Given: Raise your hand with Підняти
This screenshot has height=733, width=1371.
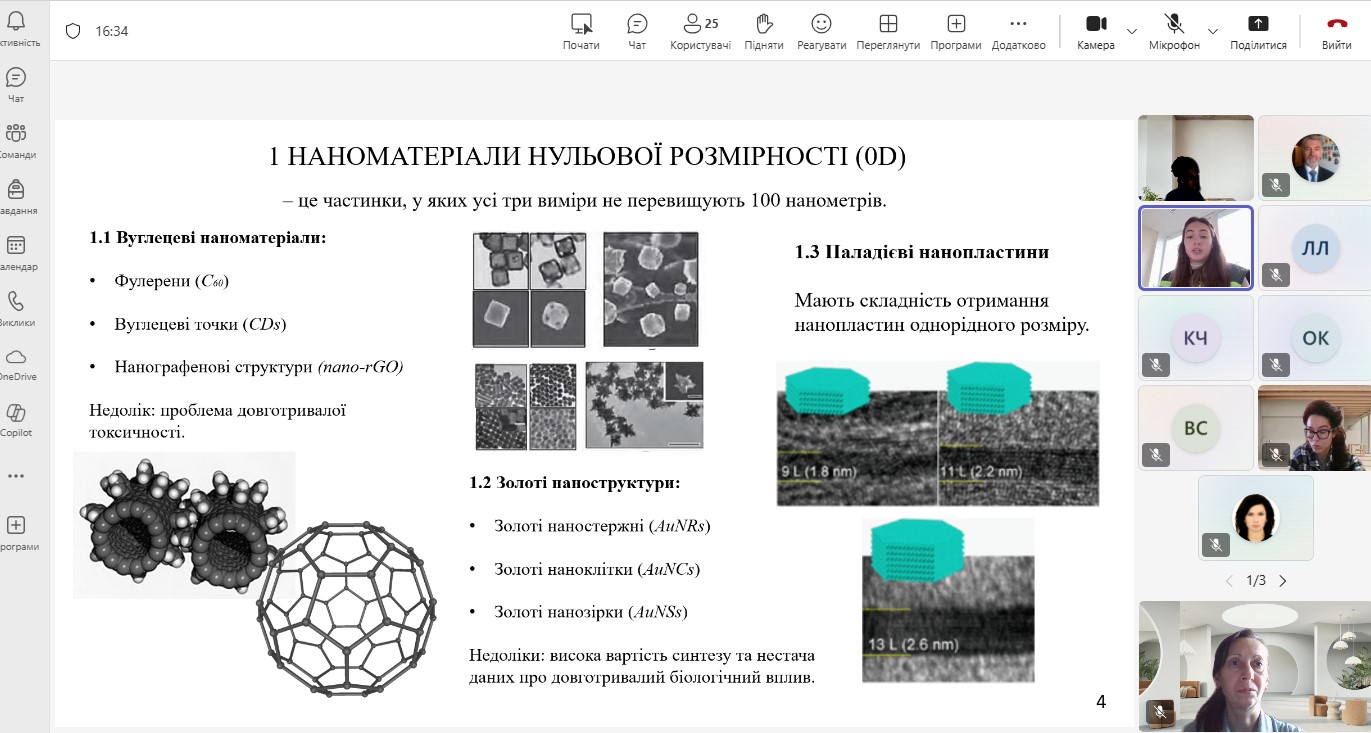Looking at the screenshot, I should point(764,31).
